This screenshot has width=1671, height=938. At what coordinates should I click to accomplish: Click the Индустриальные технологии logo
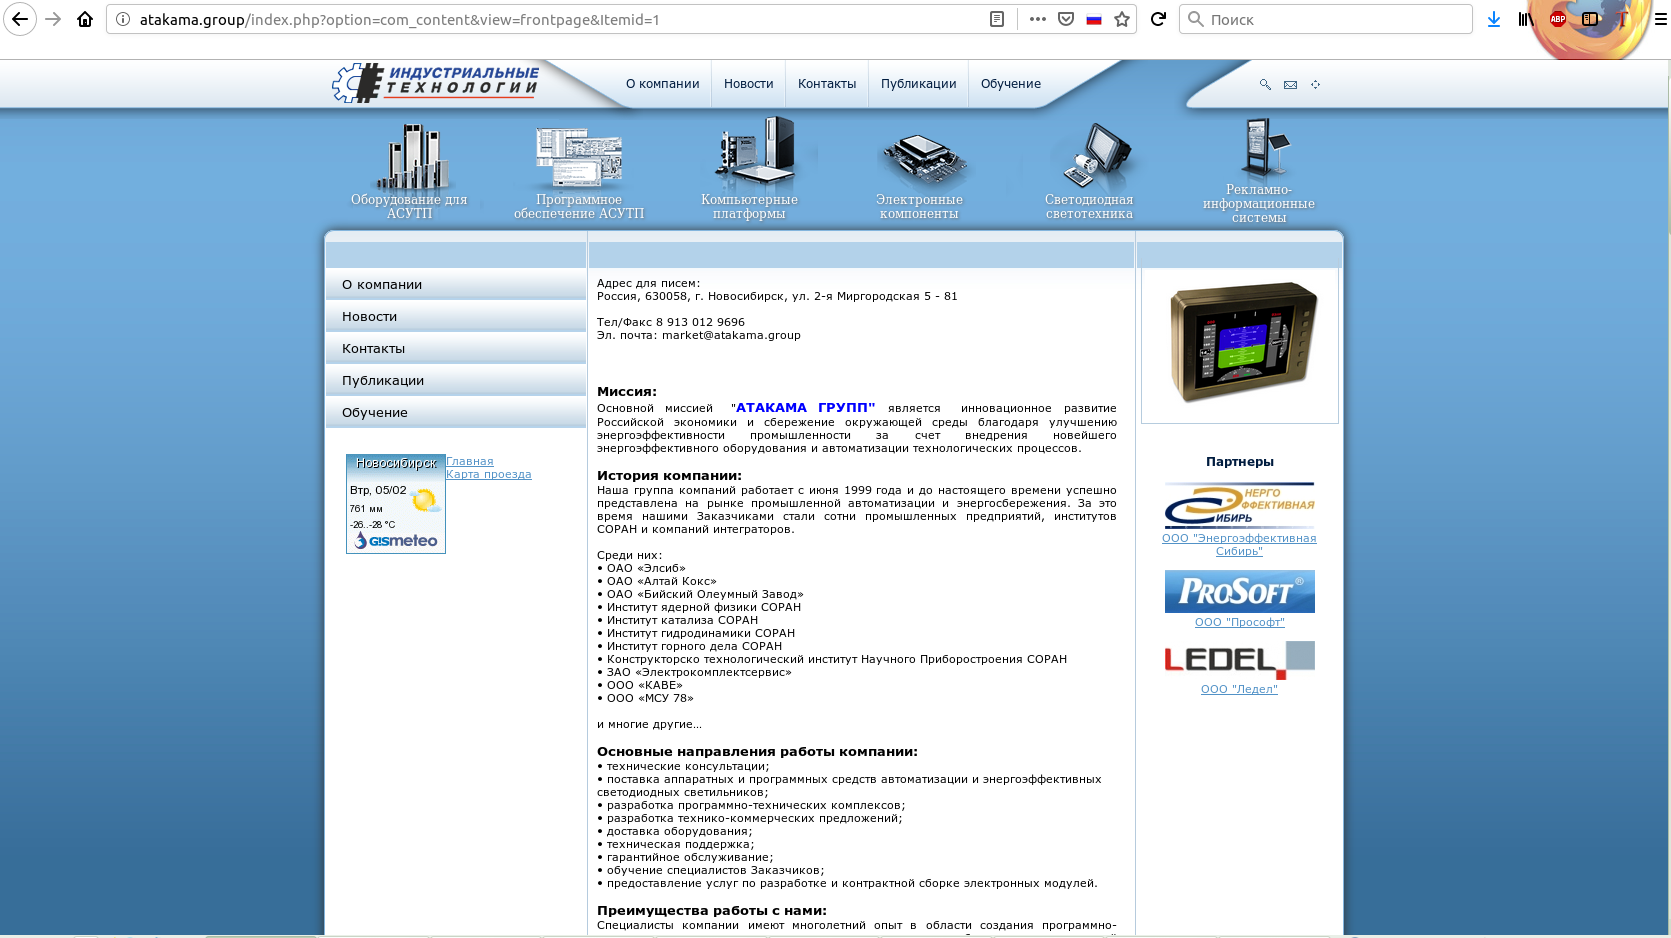pyautogui.click(x=435, y=83)
